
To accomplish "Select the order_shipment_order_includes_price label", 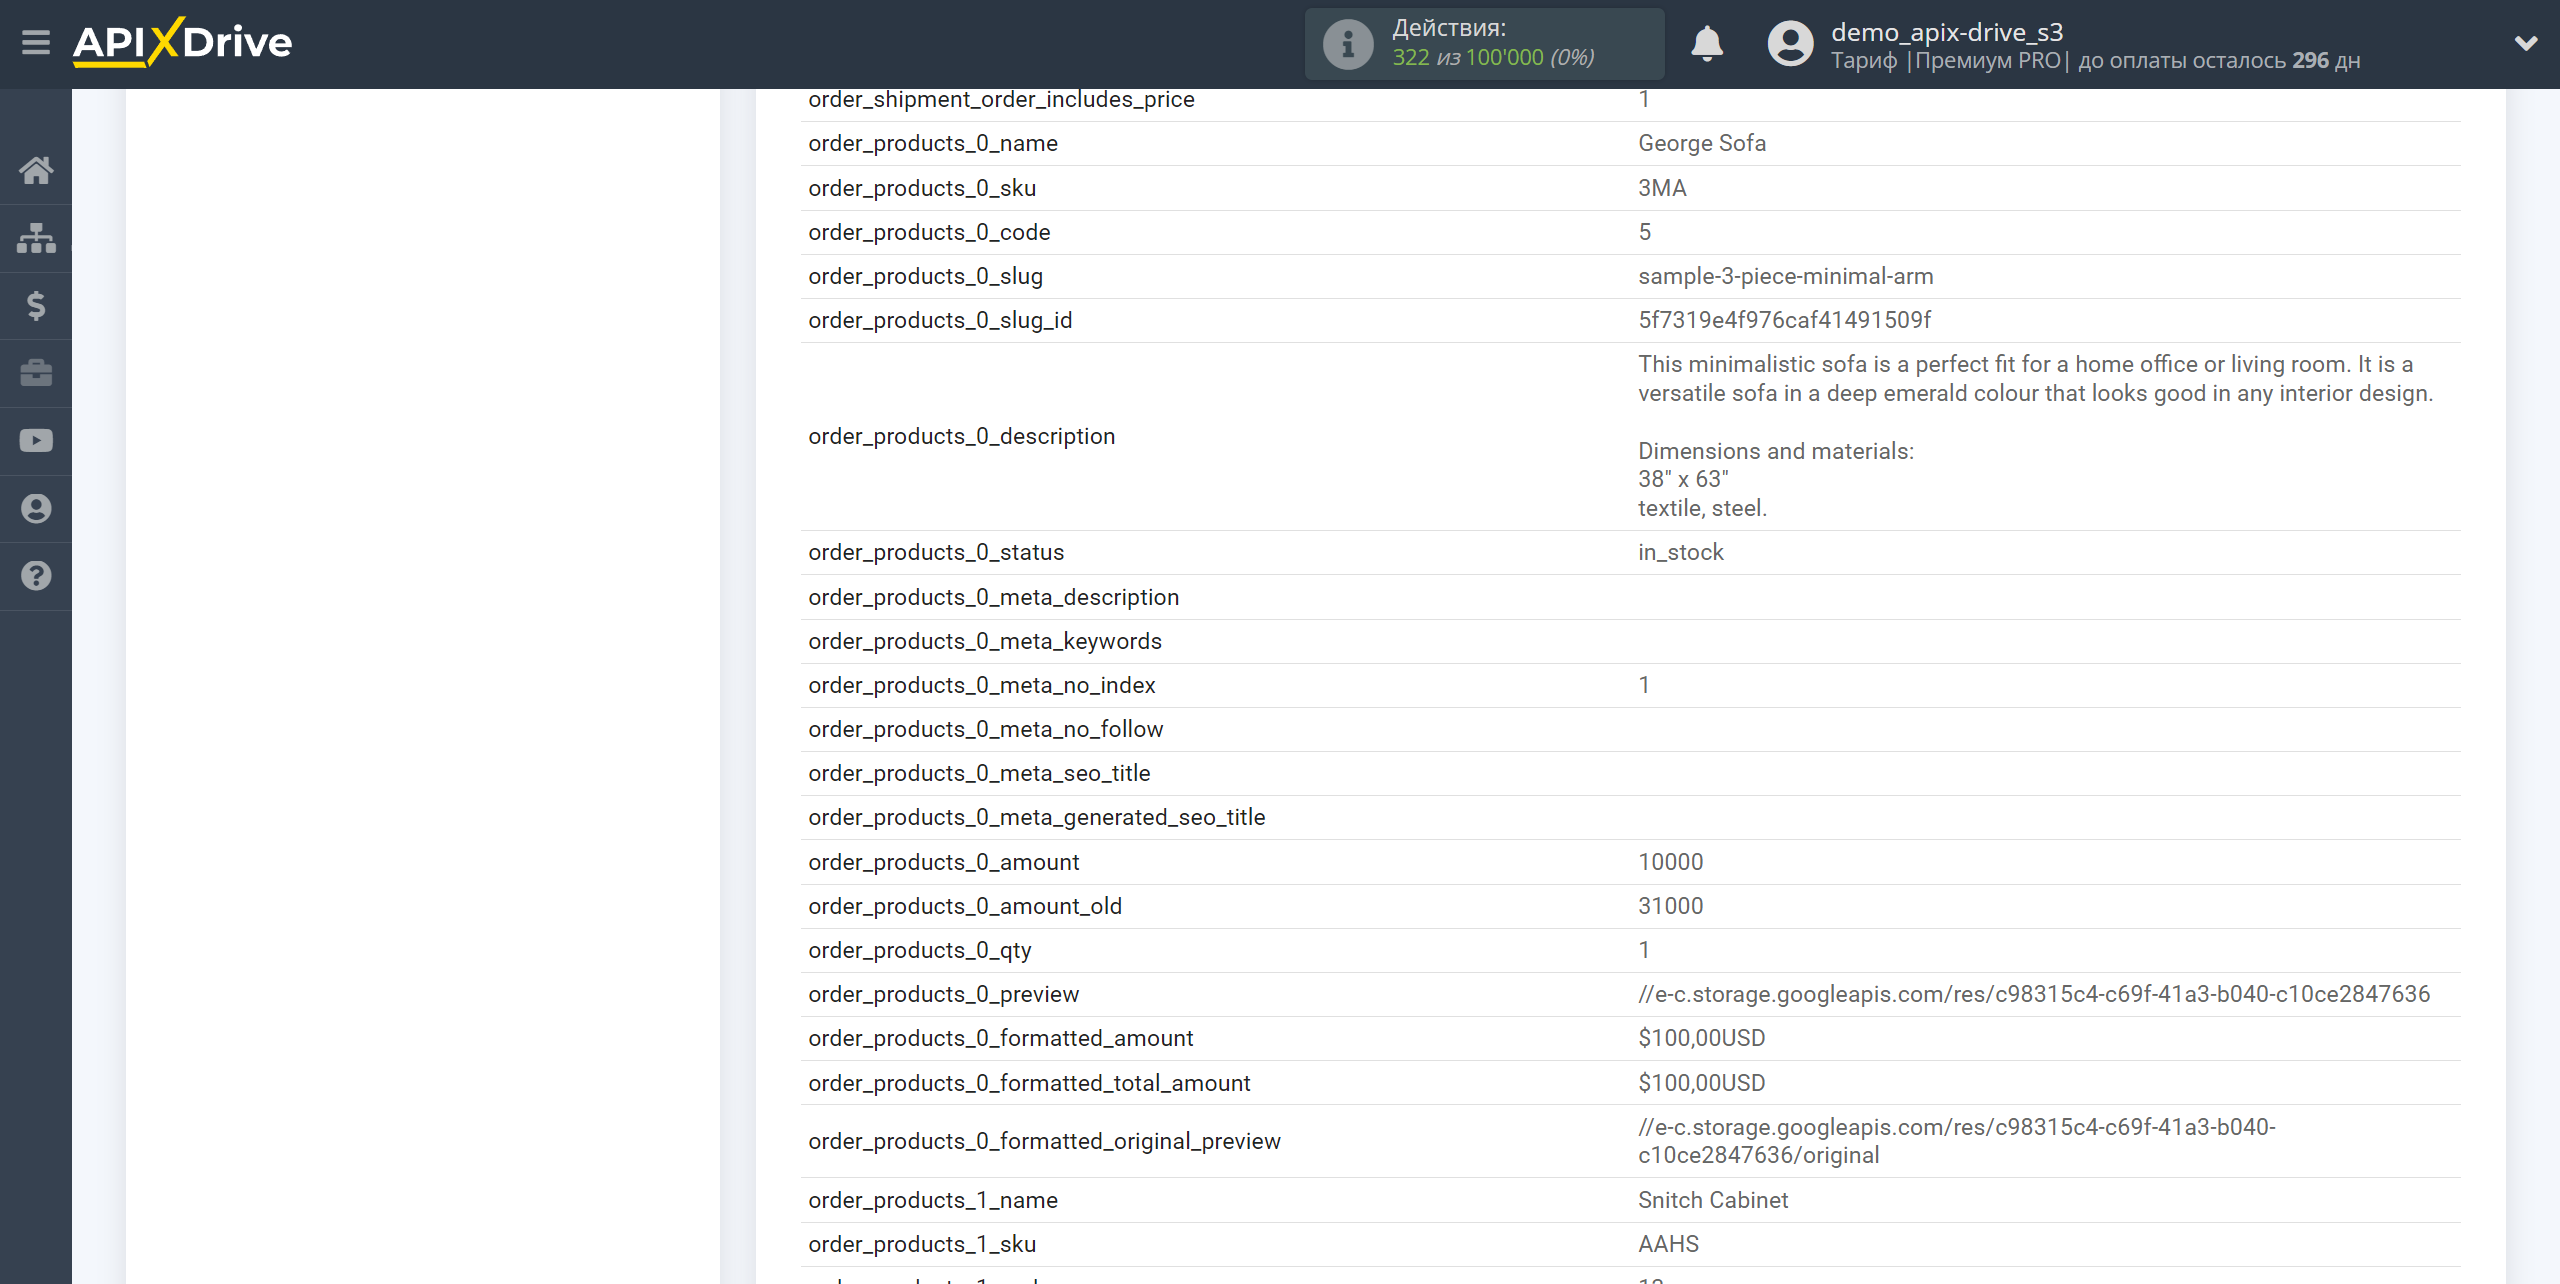I will [x=1001, y=99].
